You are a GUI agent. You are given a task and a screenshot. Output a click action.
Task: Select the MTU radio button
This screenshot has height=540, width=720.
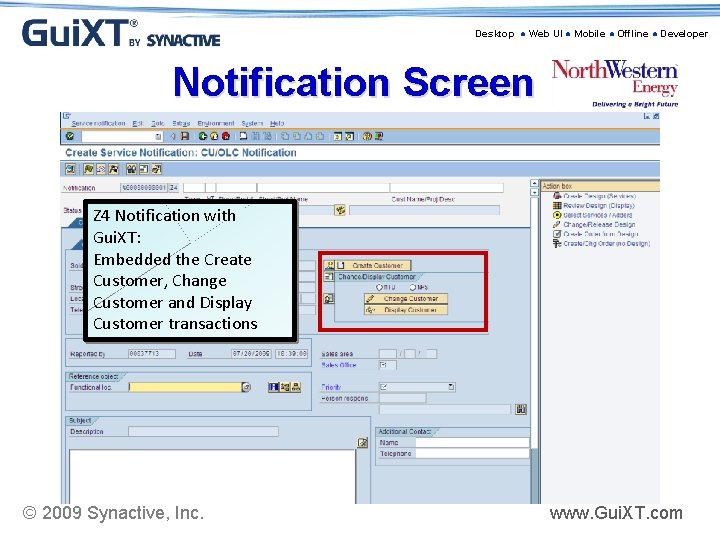(379, 287)
